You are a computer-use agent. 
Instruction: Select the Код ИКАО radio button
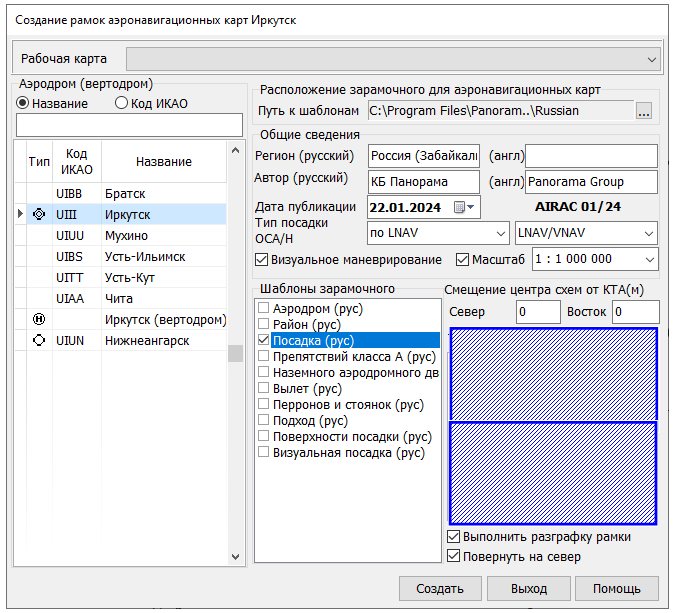(x=122, y=103)
